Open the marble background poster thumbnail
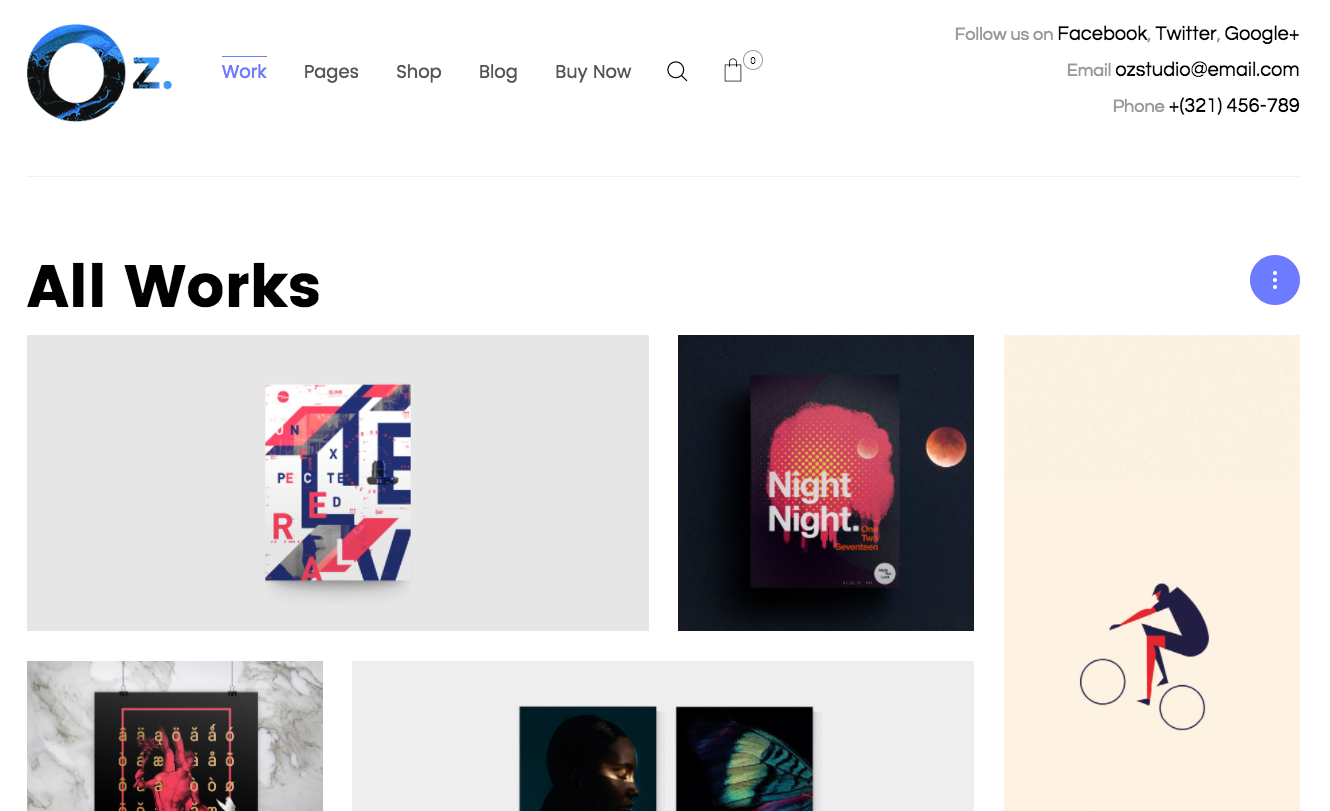Image resolution: width=1330 pixels, height=811 pixels. click(x=175, y=736)
